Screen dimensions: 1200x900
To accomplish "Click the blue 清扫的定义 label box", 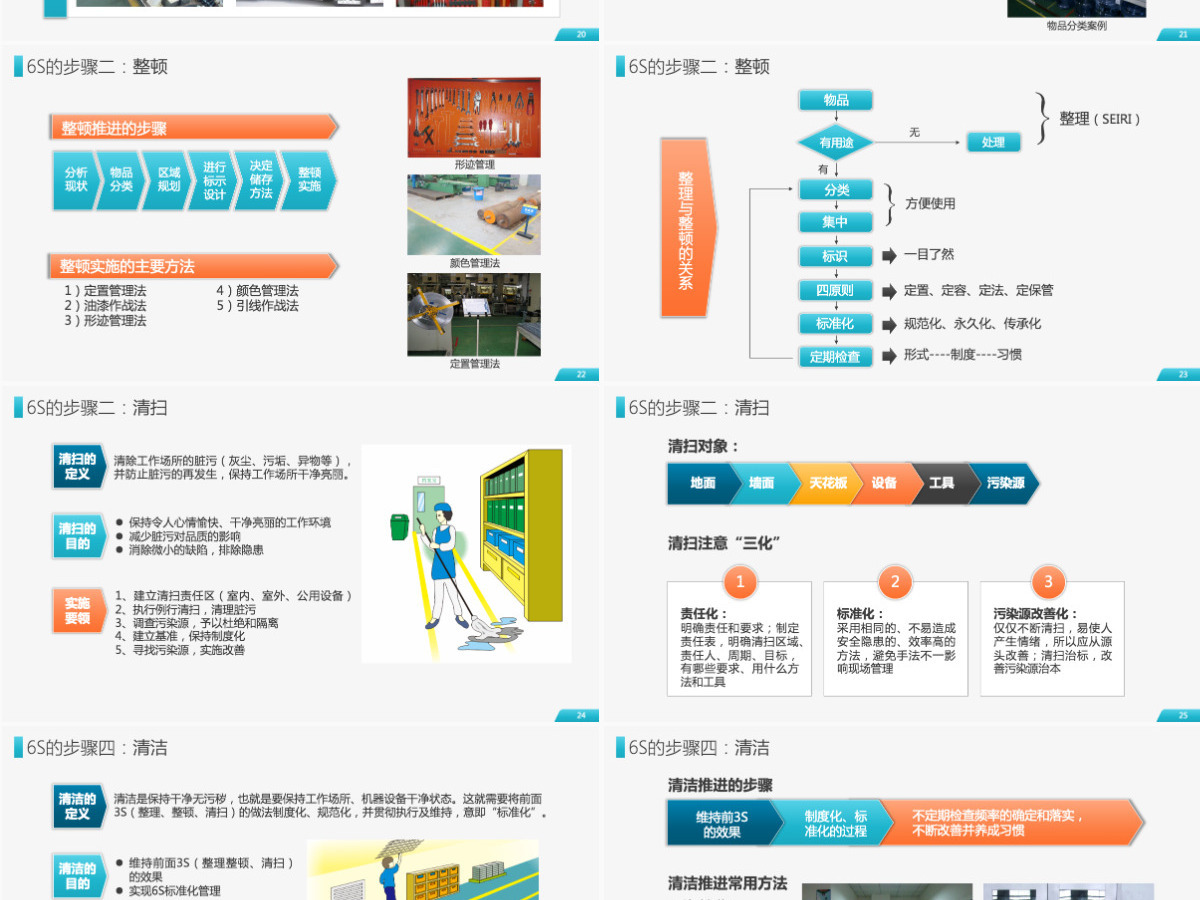I will 78,466.
